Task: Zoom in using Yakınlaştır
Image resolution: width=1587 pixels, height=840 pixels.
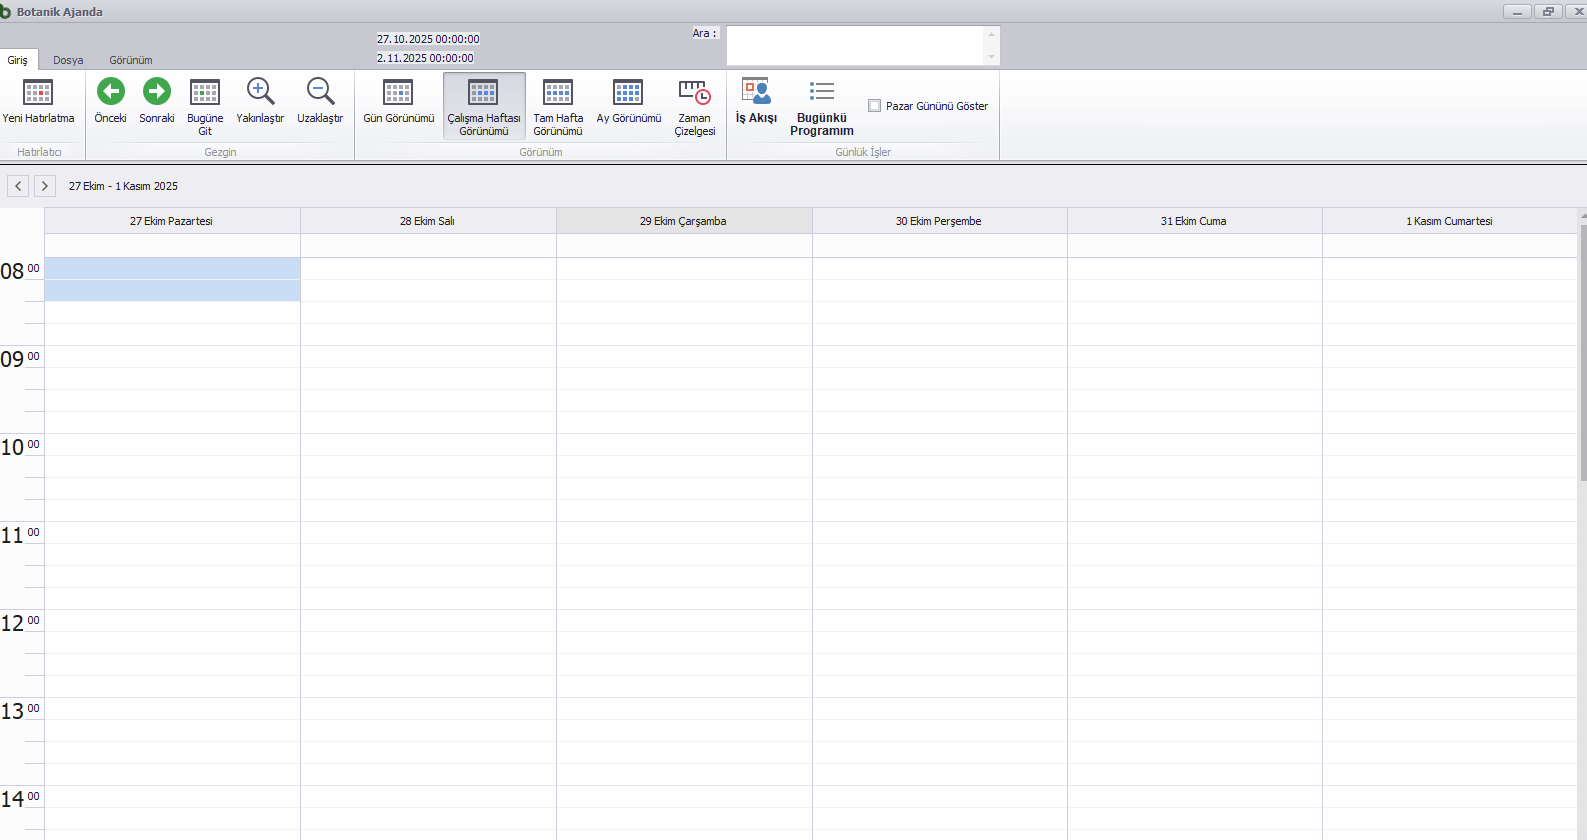Action: pyautogui.click(x=260, y=92)
